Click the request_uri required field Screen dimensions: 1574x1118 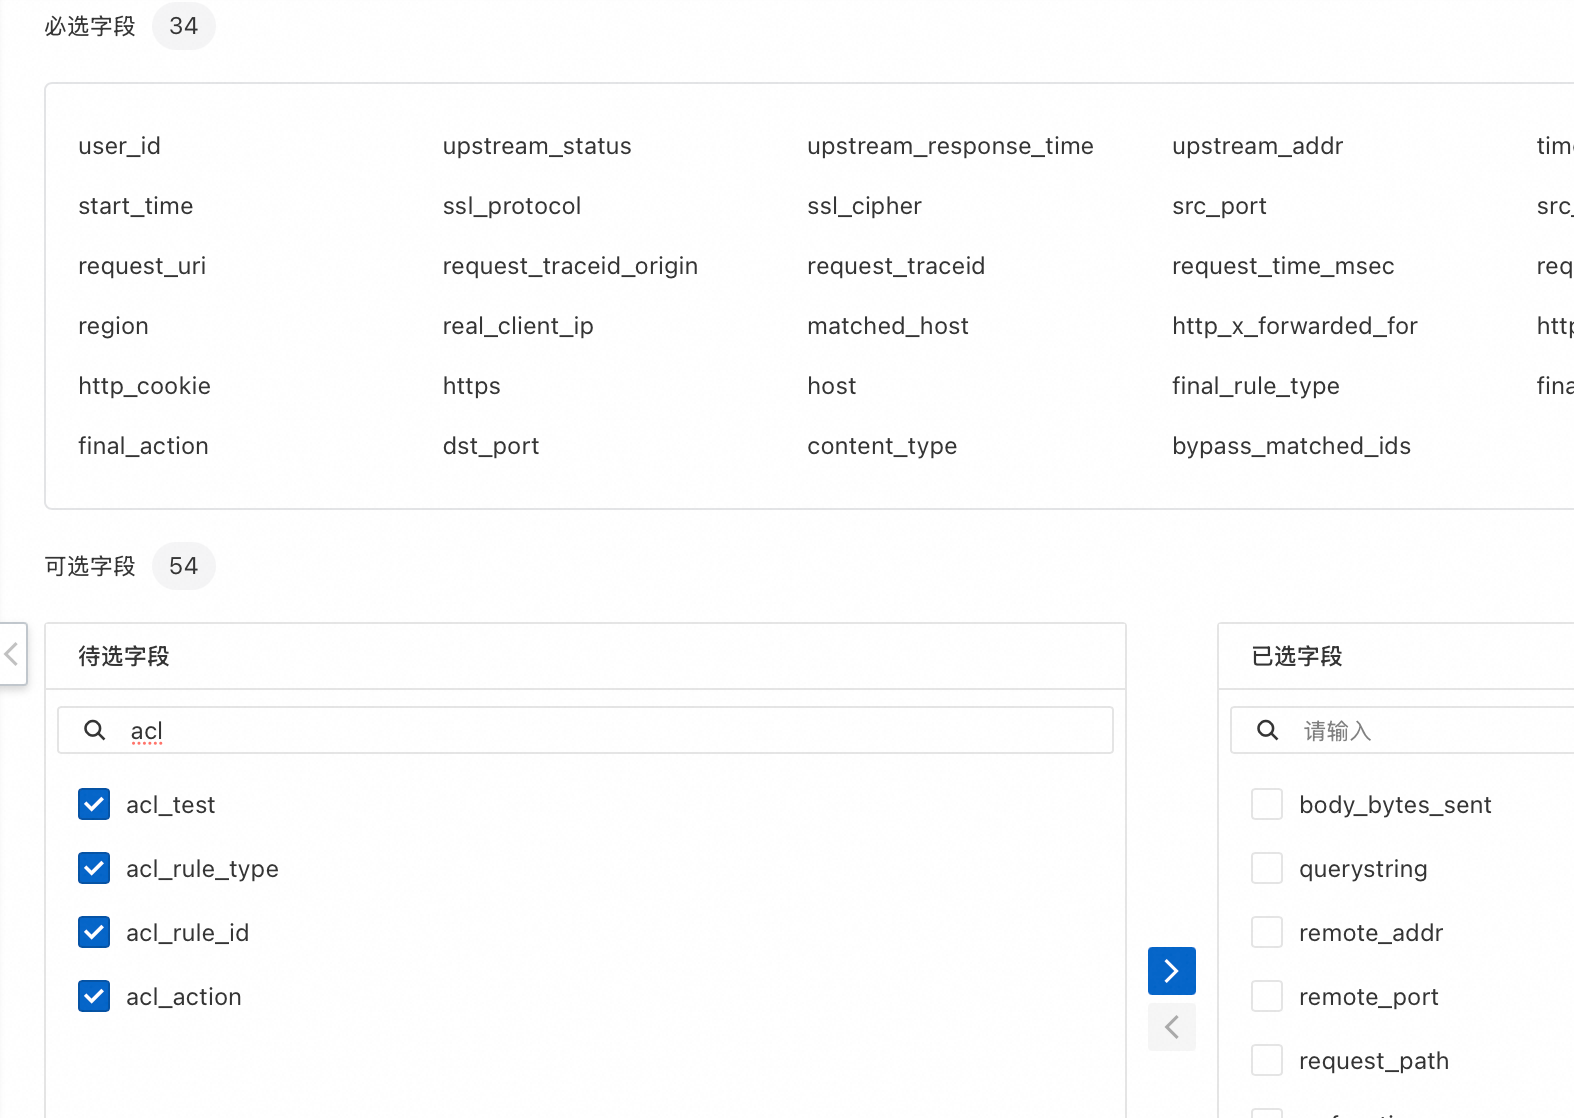click(142, 266)
